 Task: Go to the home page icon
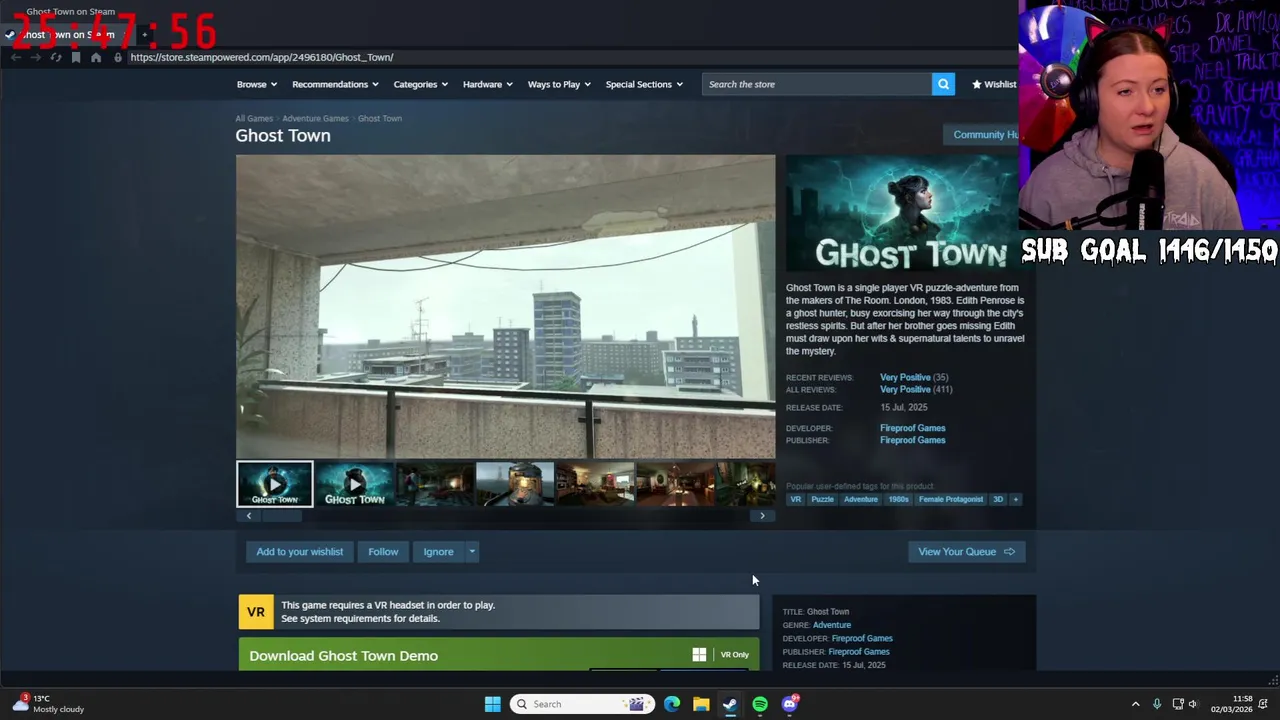pos(96,58)
